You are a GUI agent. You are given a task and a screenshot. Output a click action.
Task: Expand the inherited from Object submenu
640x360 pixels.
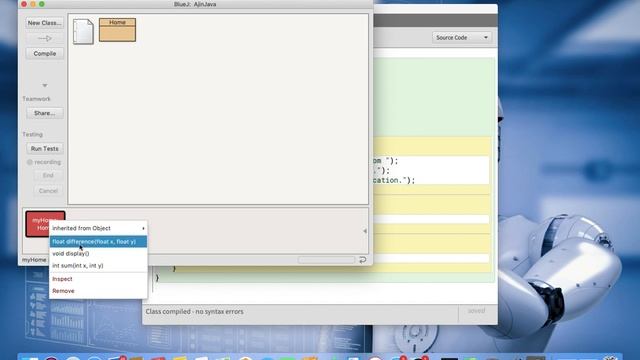pyautogui.click(x=98, y=228)
